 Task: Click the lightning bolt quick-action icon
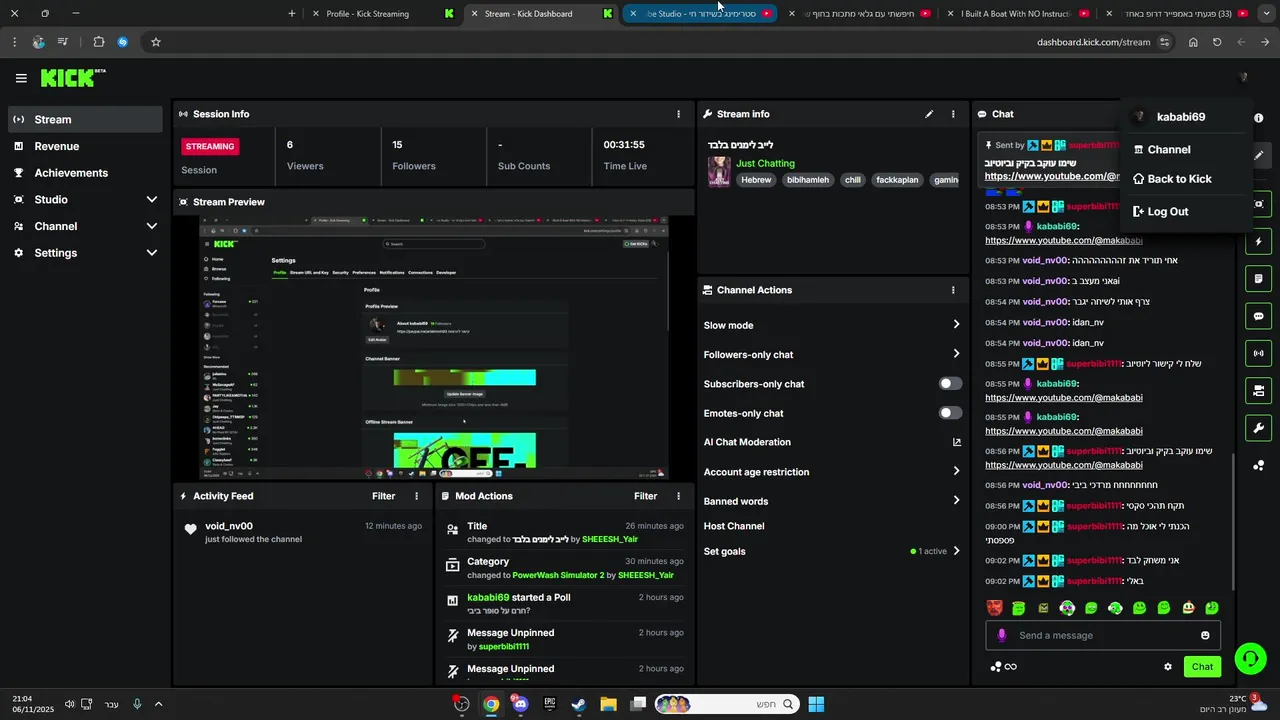coord(1258,242)
